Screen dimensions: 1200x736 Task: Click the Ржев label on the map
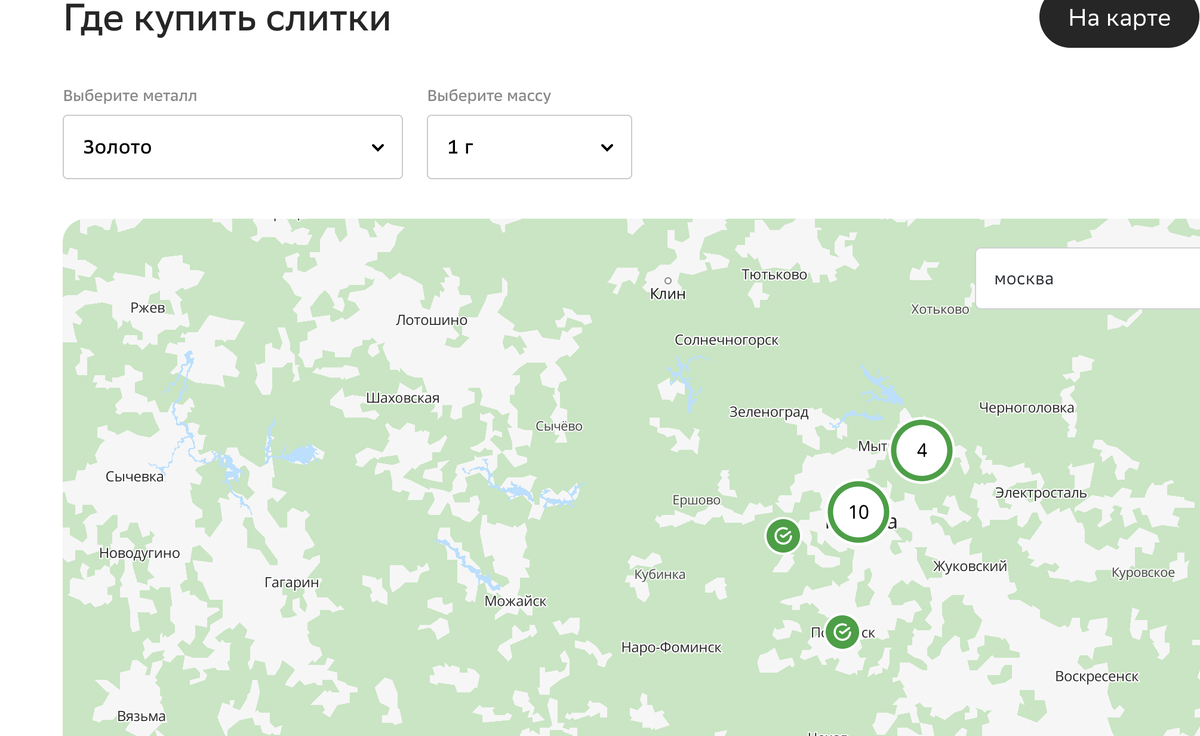point(147,308)
